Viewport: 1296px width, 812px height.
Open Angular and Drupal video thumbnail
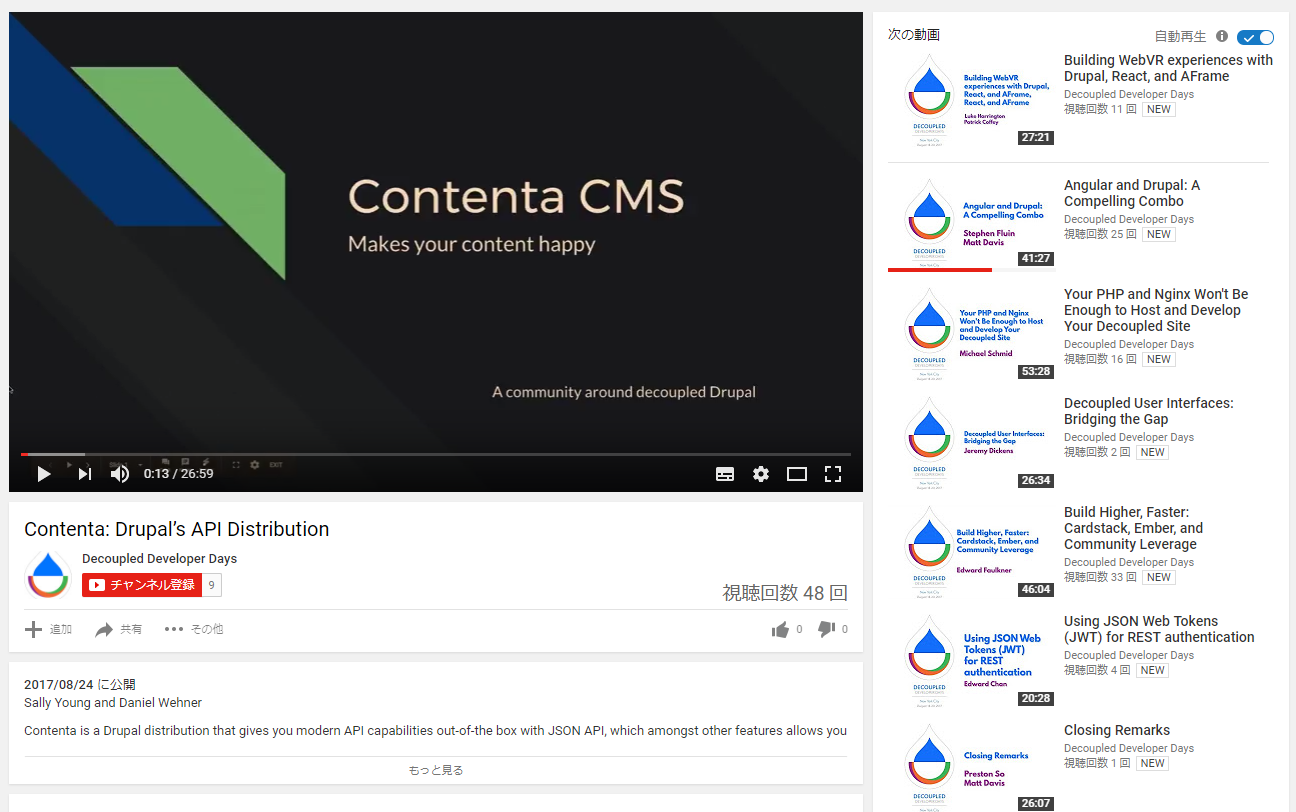[971, 225]
